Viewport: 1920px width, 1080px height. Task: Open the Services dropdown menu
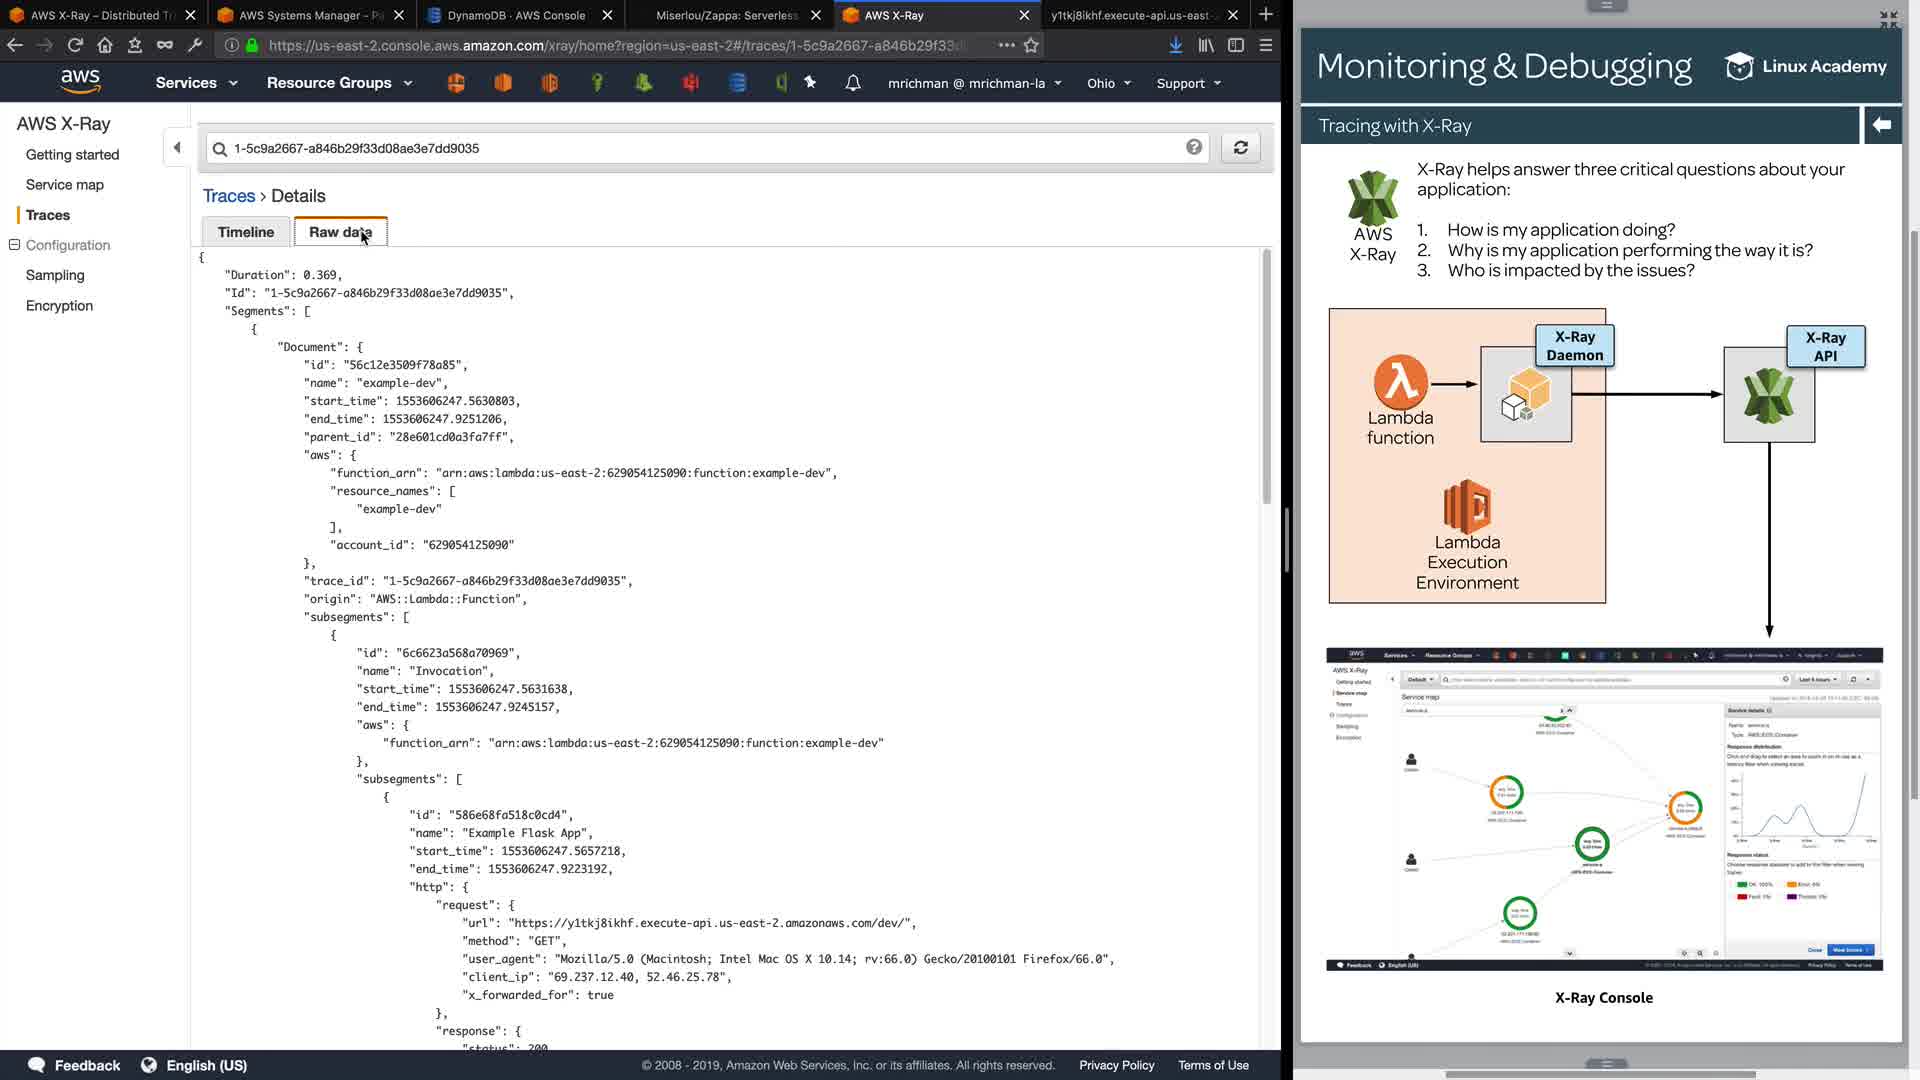tap(196, 83)
